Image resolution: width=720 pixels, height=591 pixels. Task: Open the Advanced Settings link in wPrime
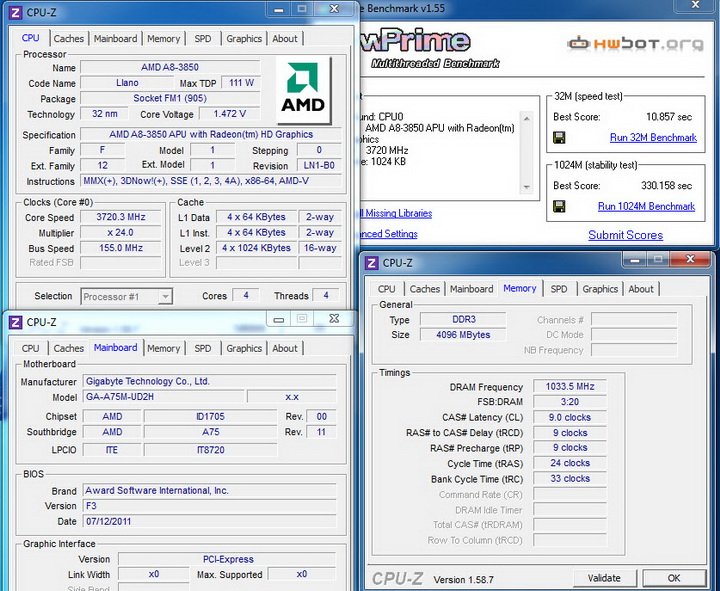tap(388, 234)
